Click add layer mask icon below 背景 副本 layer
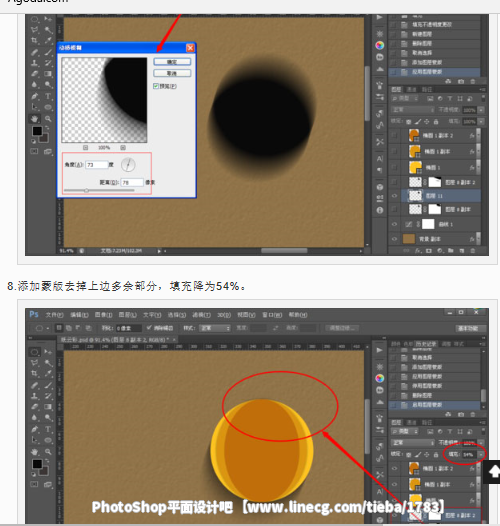500x526 pixels. (x=429, y=251)
